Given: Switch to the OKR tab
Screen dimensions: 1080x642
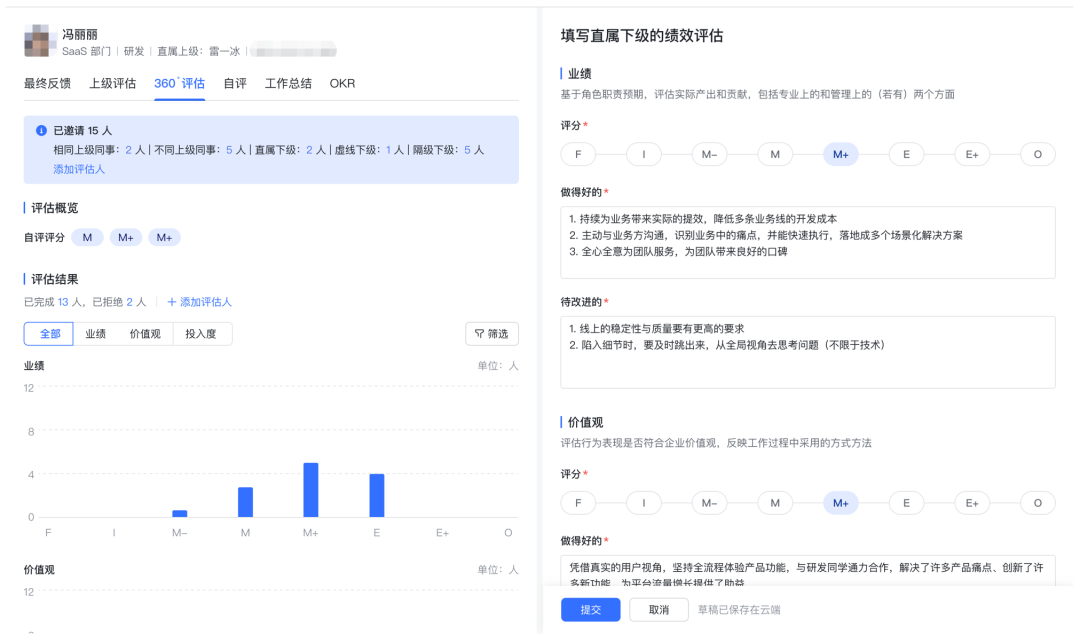Looking at the screenshot, I should click(x=342, y=84).
